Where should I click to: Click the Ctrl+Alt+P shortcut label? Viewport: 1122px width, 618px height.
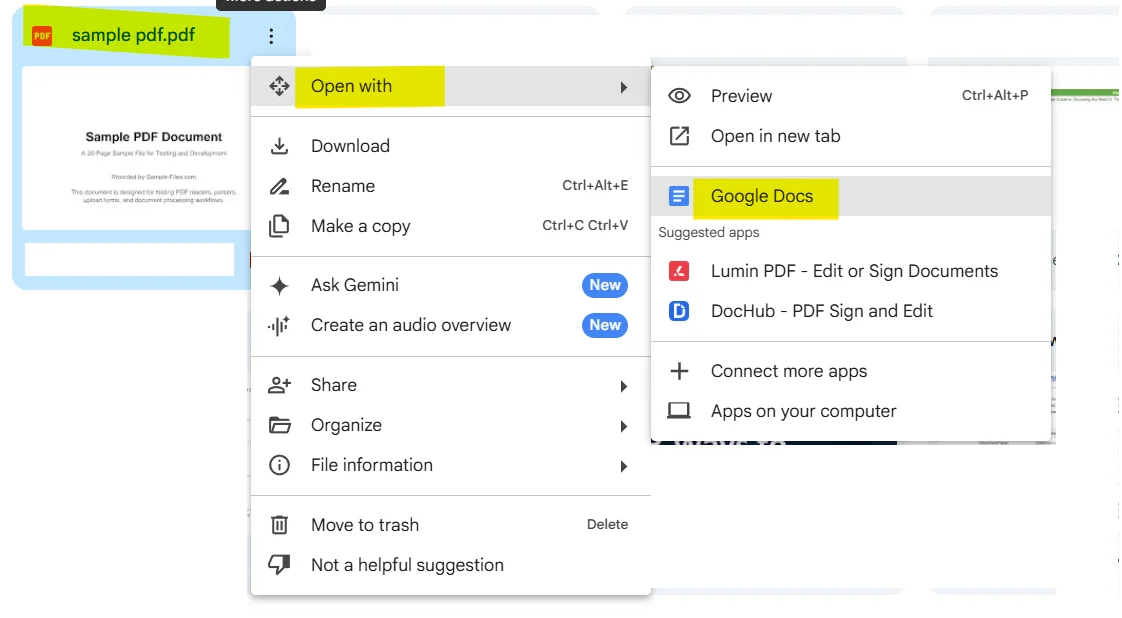[995, 95]
